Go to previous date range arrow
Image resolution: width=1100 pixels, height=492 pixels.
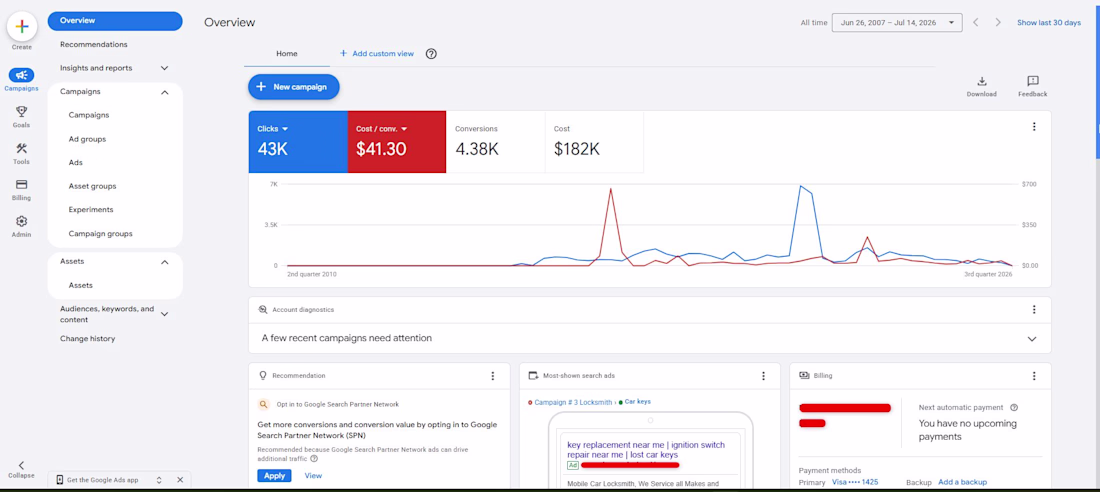[976, 22]
